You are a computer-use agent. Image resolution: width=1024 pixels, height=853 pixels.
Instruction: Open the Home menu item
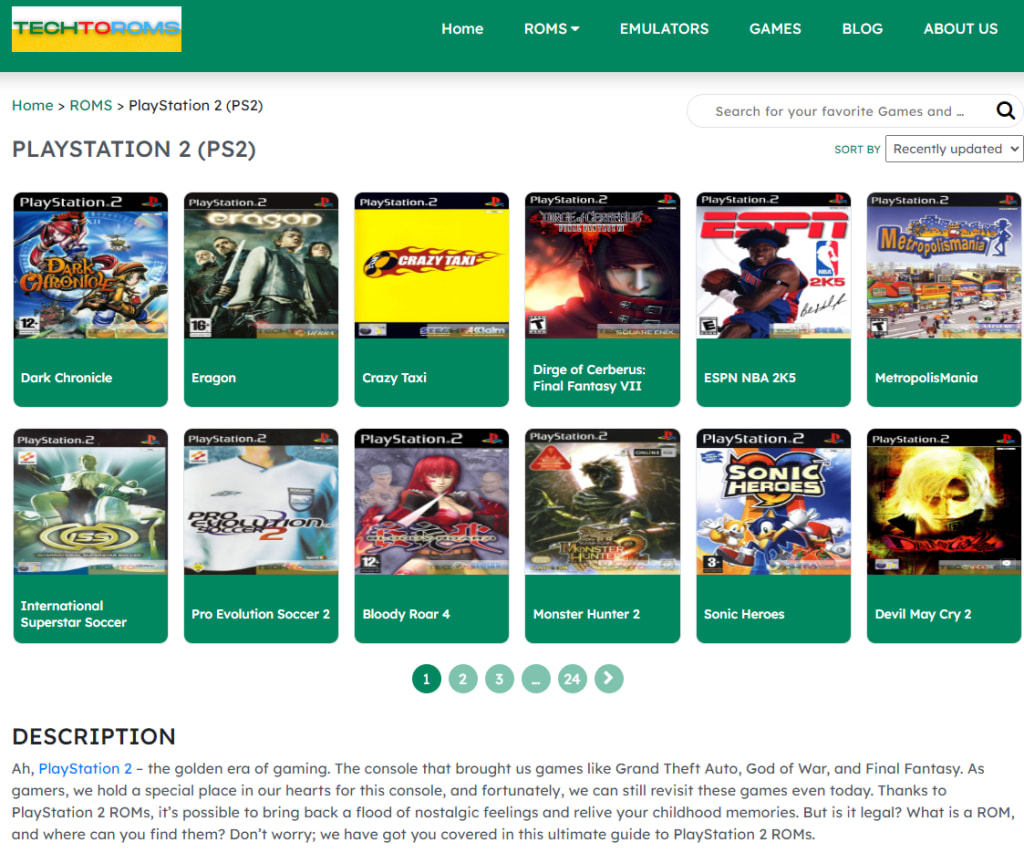point(462,29)
